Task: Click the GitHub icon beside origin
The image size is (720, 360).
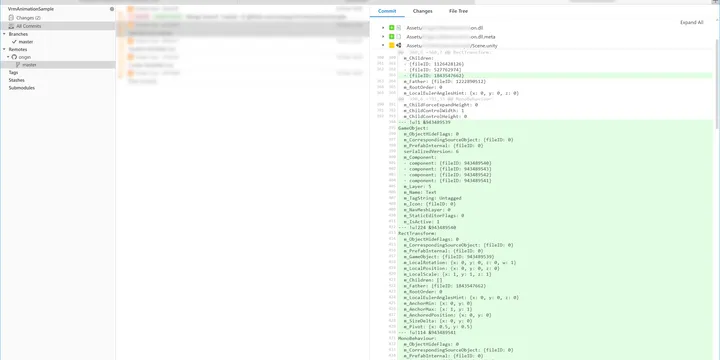Action: click(14, 57)
